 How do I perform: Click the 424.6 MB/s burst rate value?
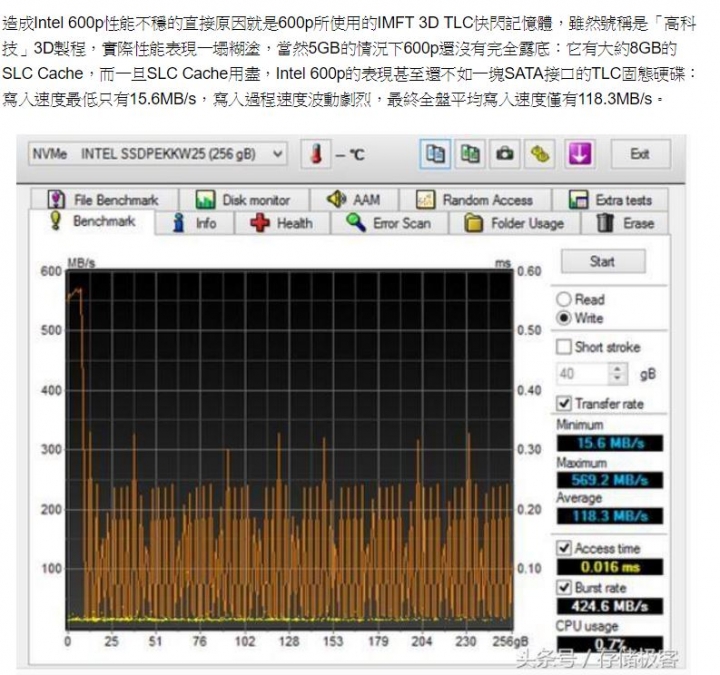(x=610, y=606)
